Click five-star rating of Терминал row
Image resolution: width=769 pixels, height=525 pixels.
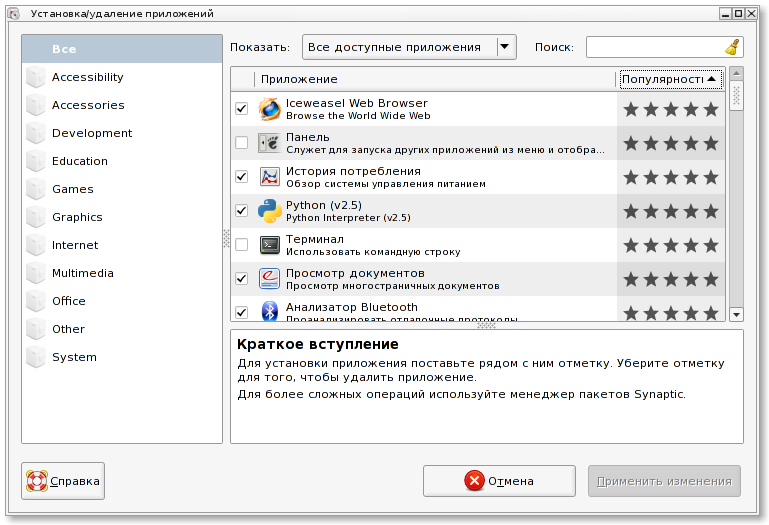(670, 245)
